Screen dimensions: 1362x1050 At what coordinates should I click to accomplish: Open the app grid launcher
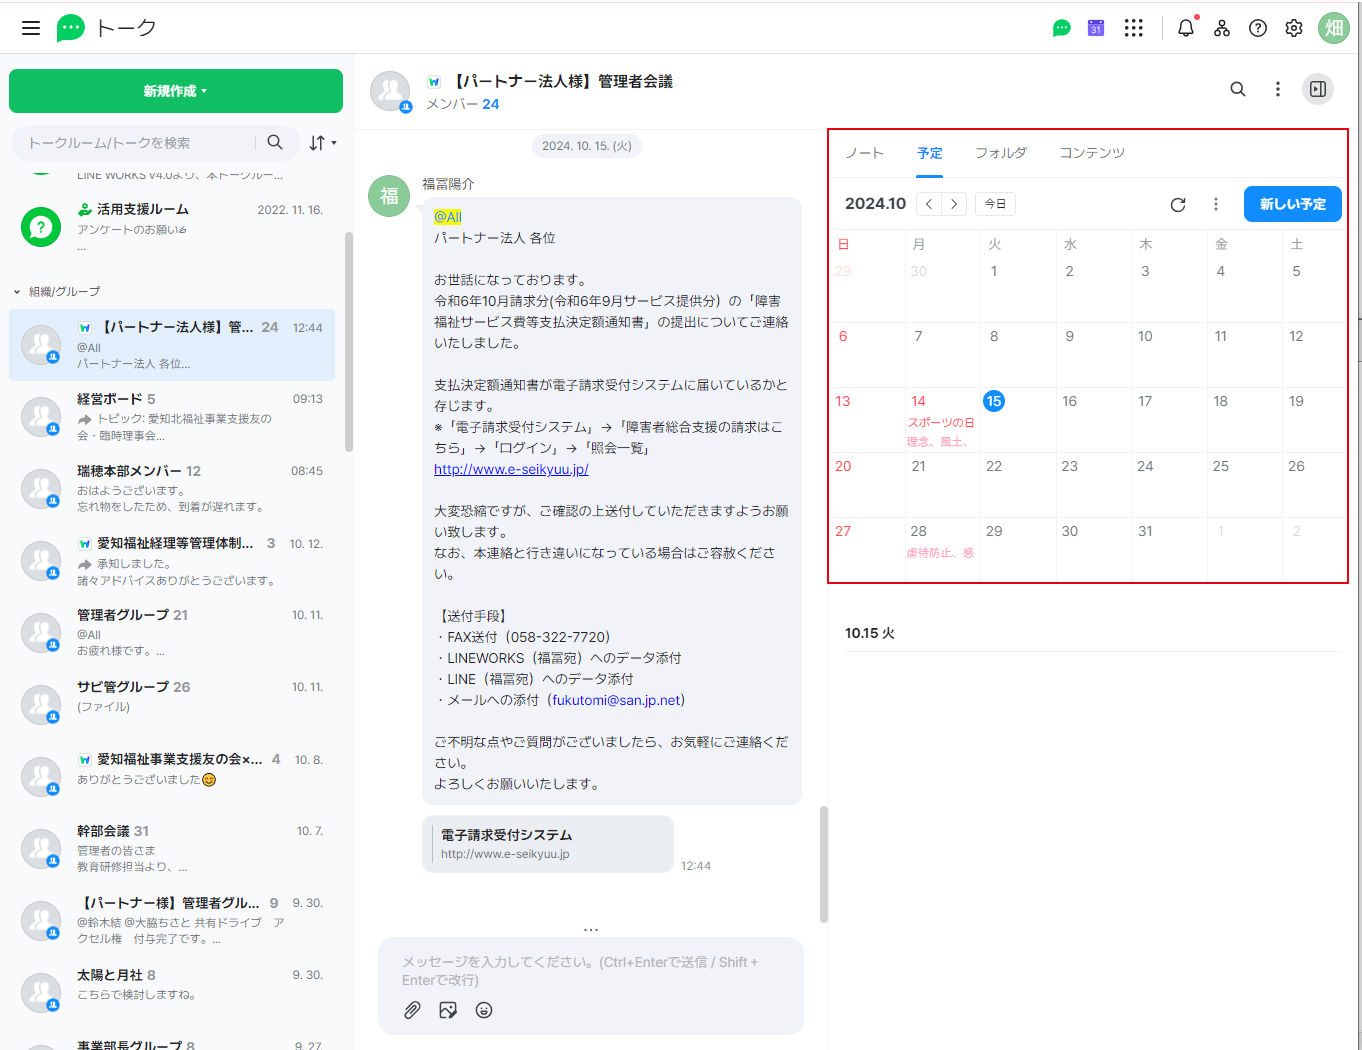pos(1133,28)
